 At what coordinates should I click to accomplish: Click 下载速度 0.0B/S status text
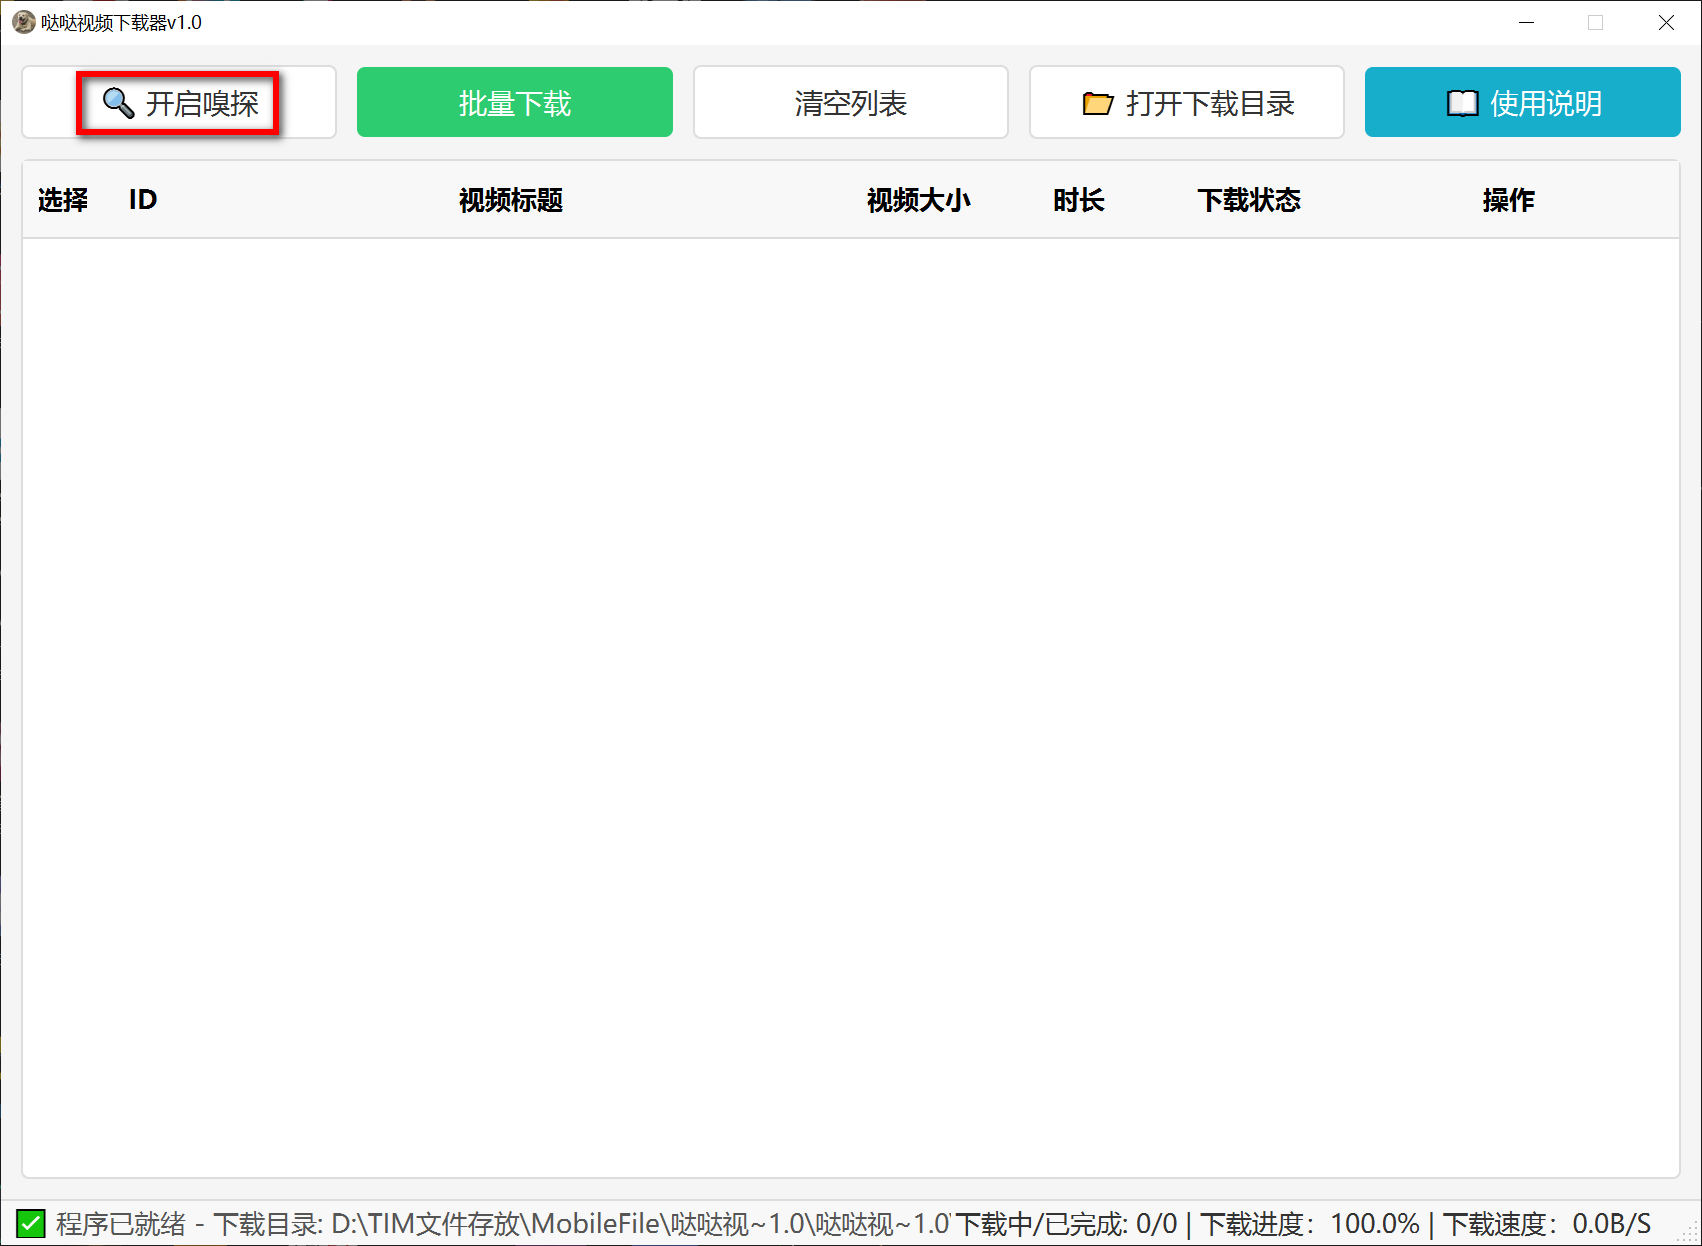[1547, 1224]
